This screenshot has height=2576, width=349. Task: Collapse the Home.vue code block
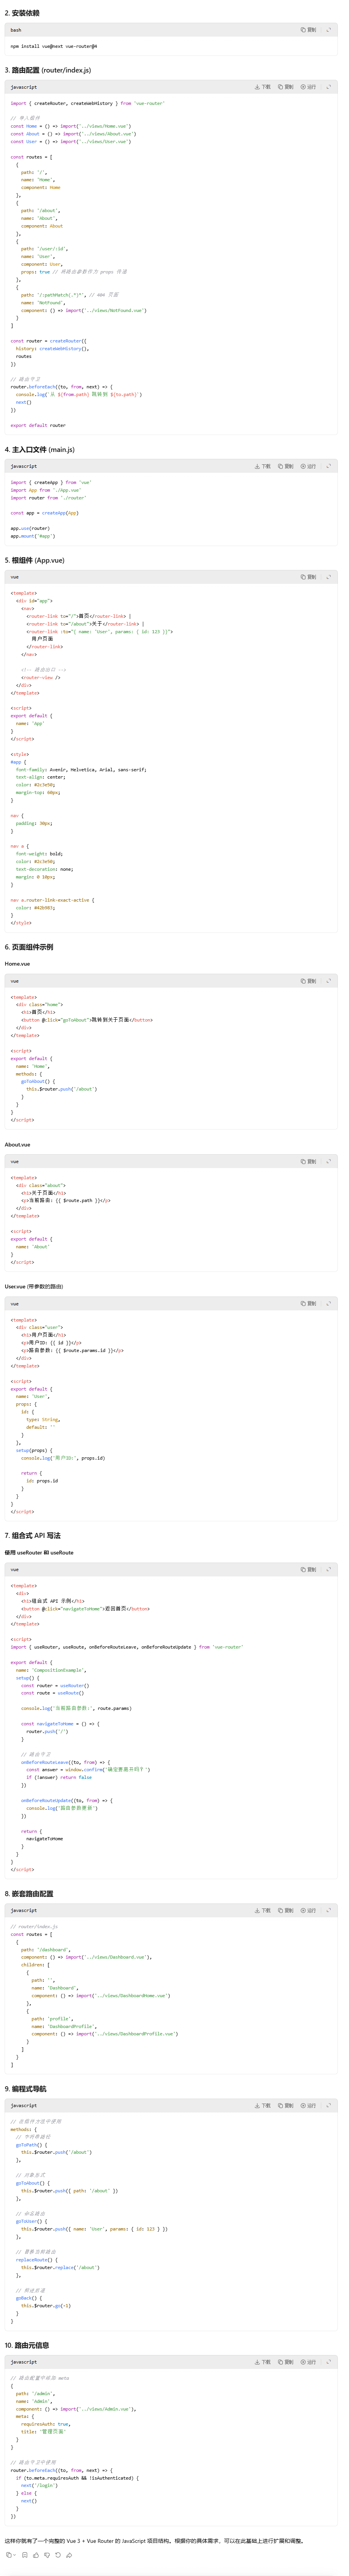click(x=328, y=981)
